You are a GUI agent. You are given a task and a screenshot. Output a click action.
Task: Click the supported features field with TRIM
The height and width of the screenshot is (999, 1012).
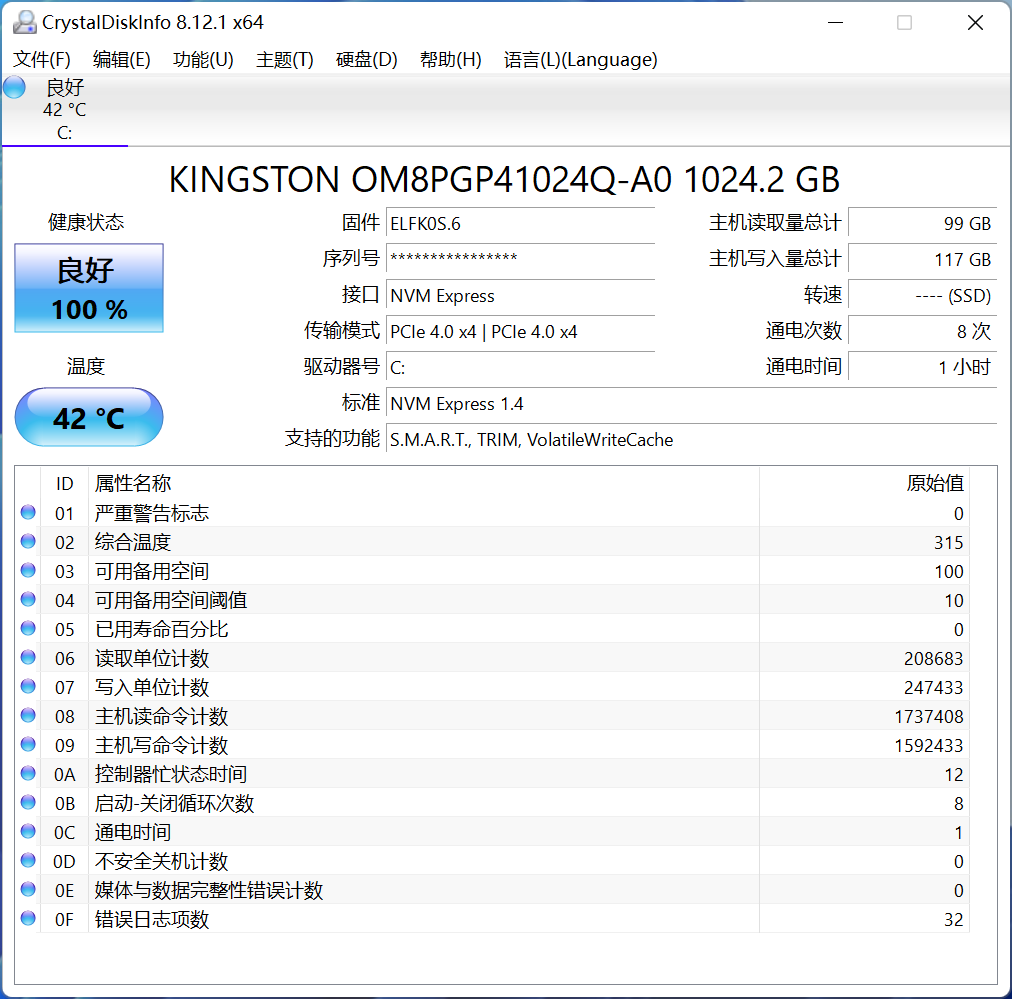point(691,440)
